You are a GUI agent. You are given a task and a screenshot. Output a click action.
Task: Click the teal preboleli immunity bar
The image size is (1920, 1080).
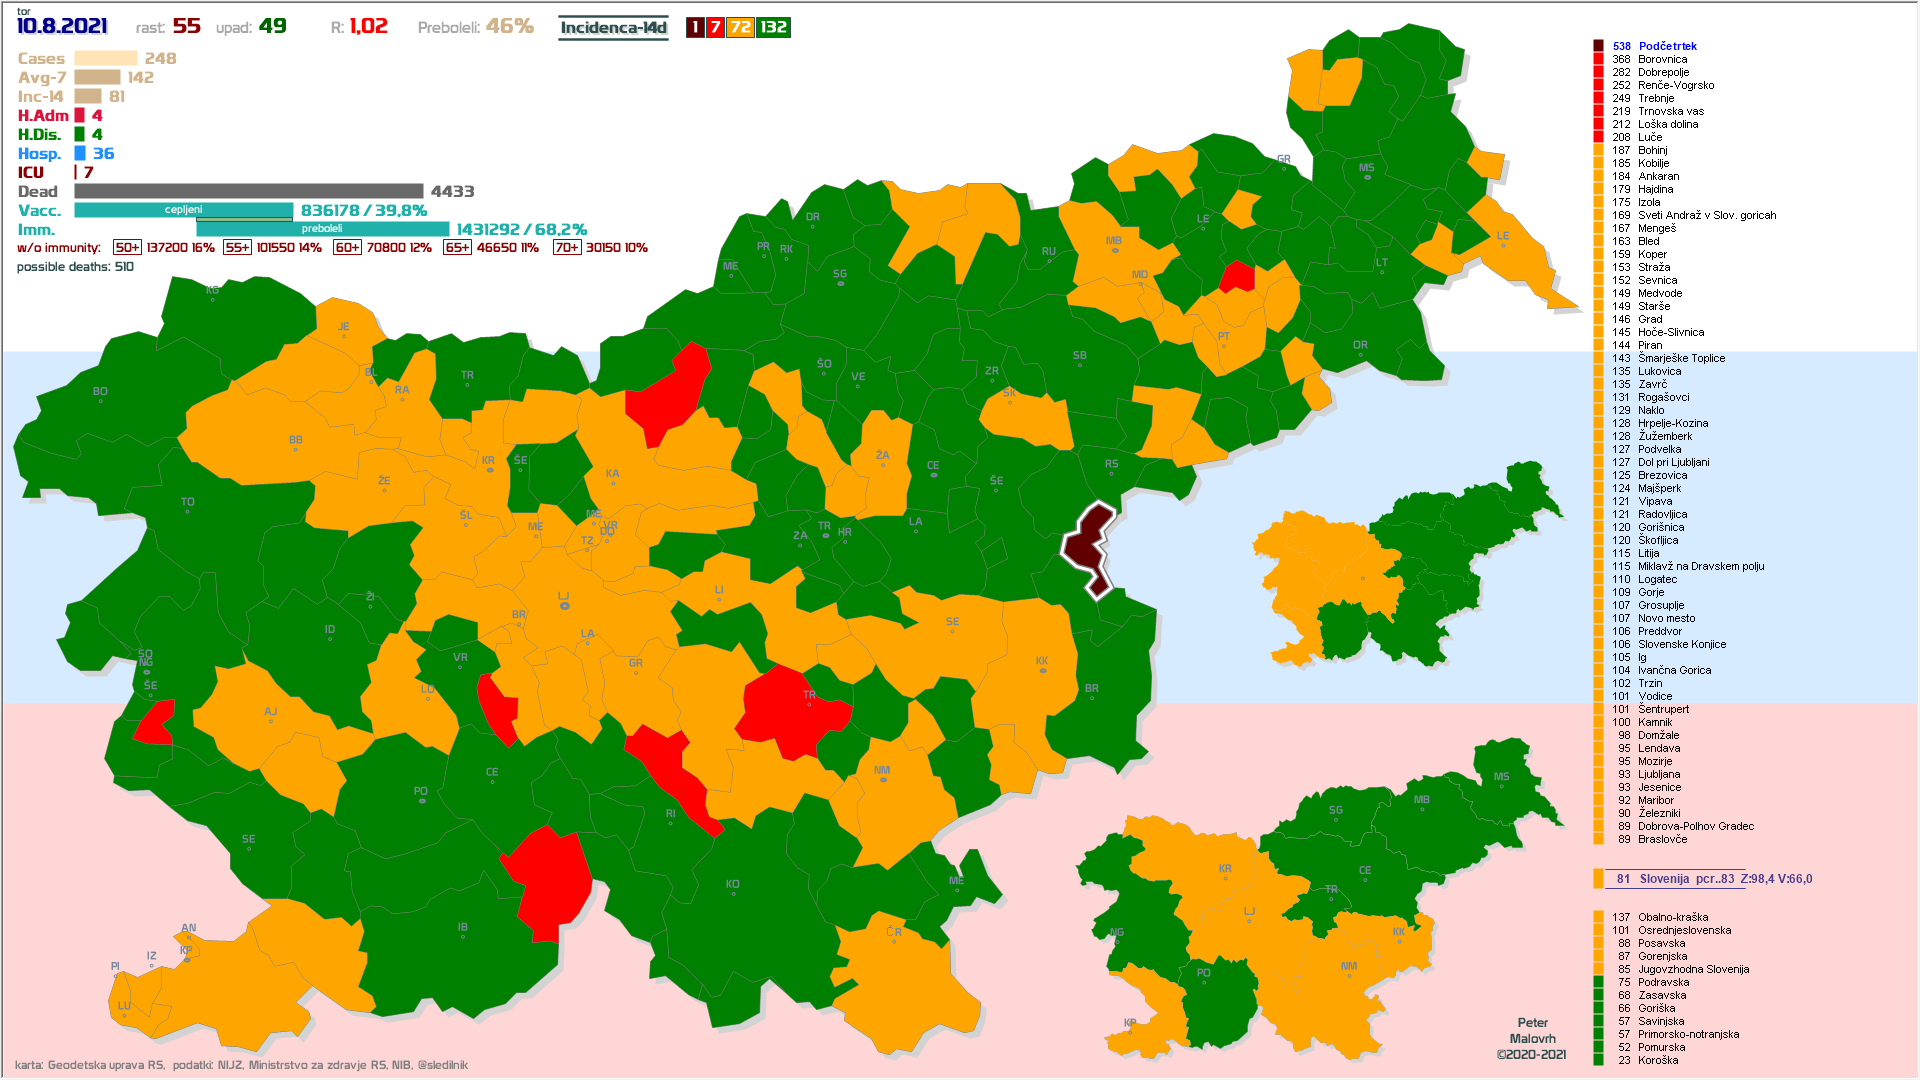click(322, 229)
